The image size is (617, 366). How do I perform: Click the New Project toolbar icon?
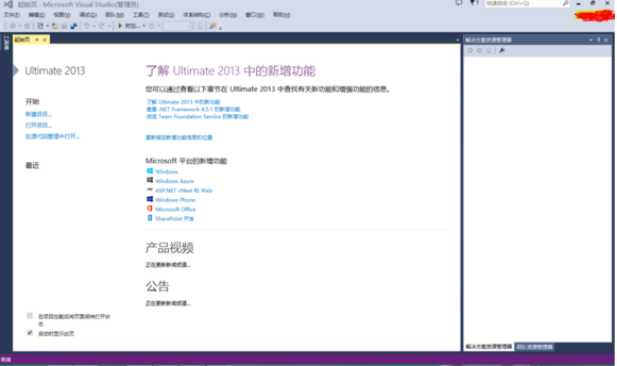click(40, 26)
